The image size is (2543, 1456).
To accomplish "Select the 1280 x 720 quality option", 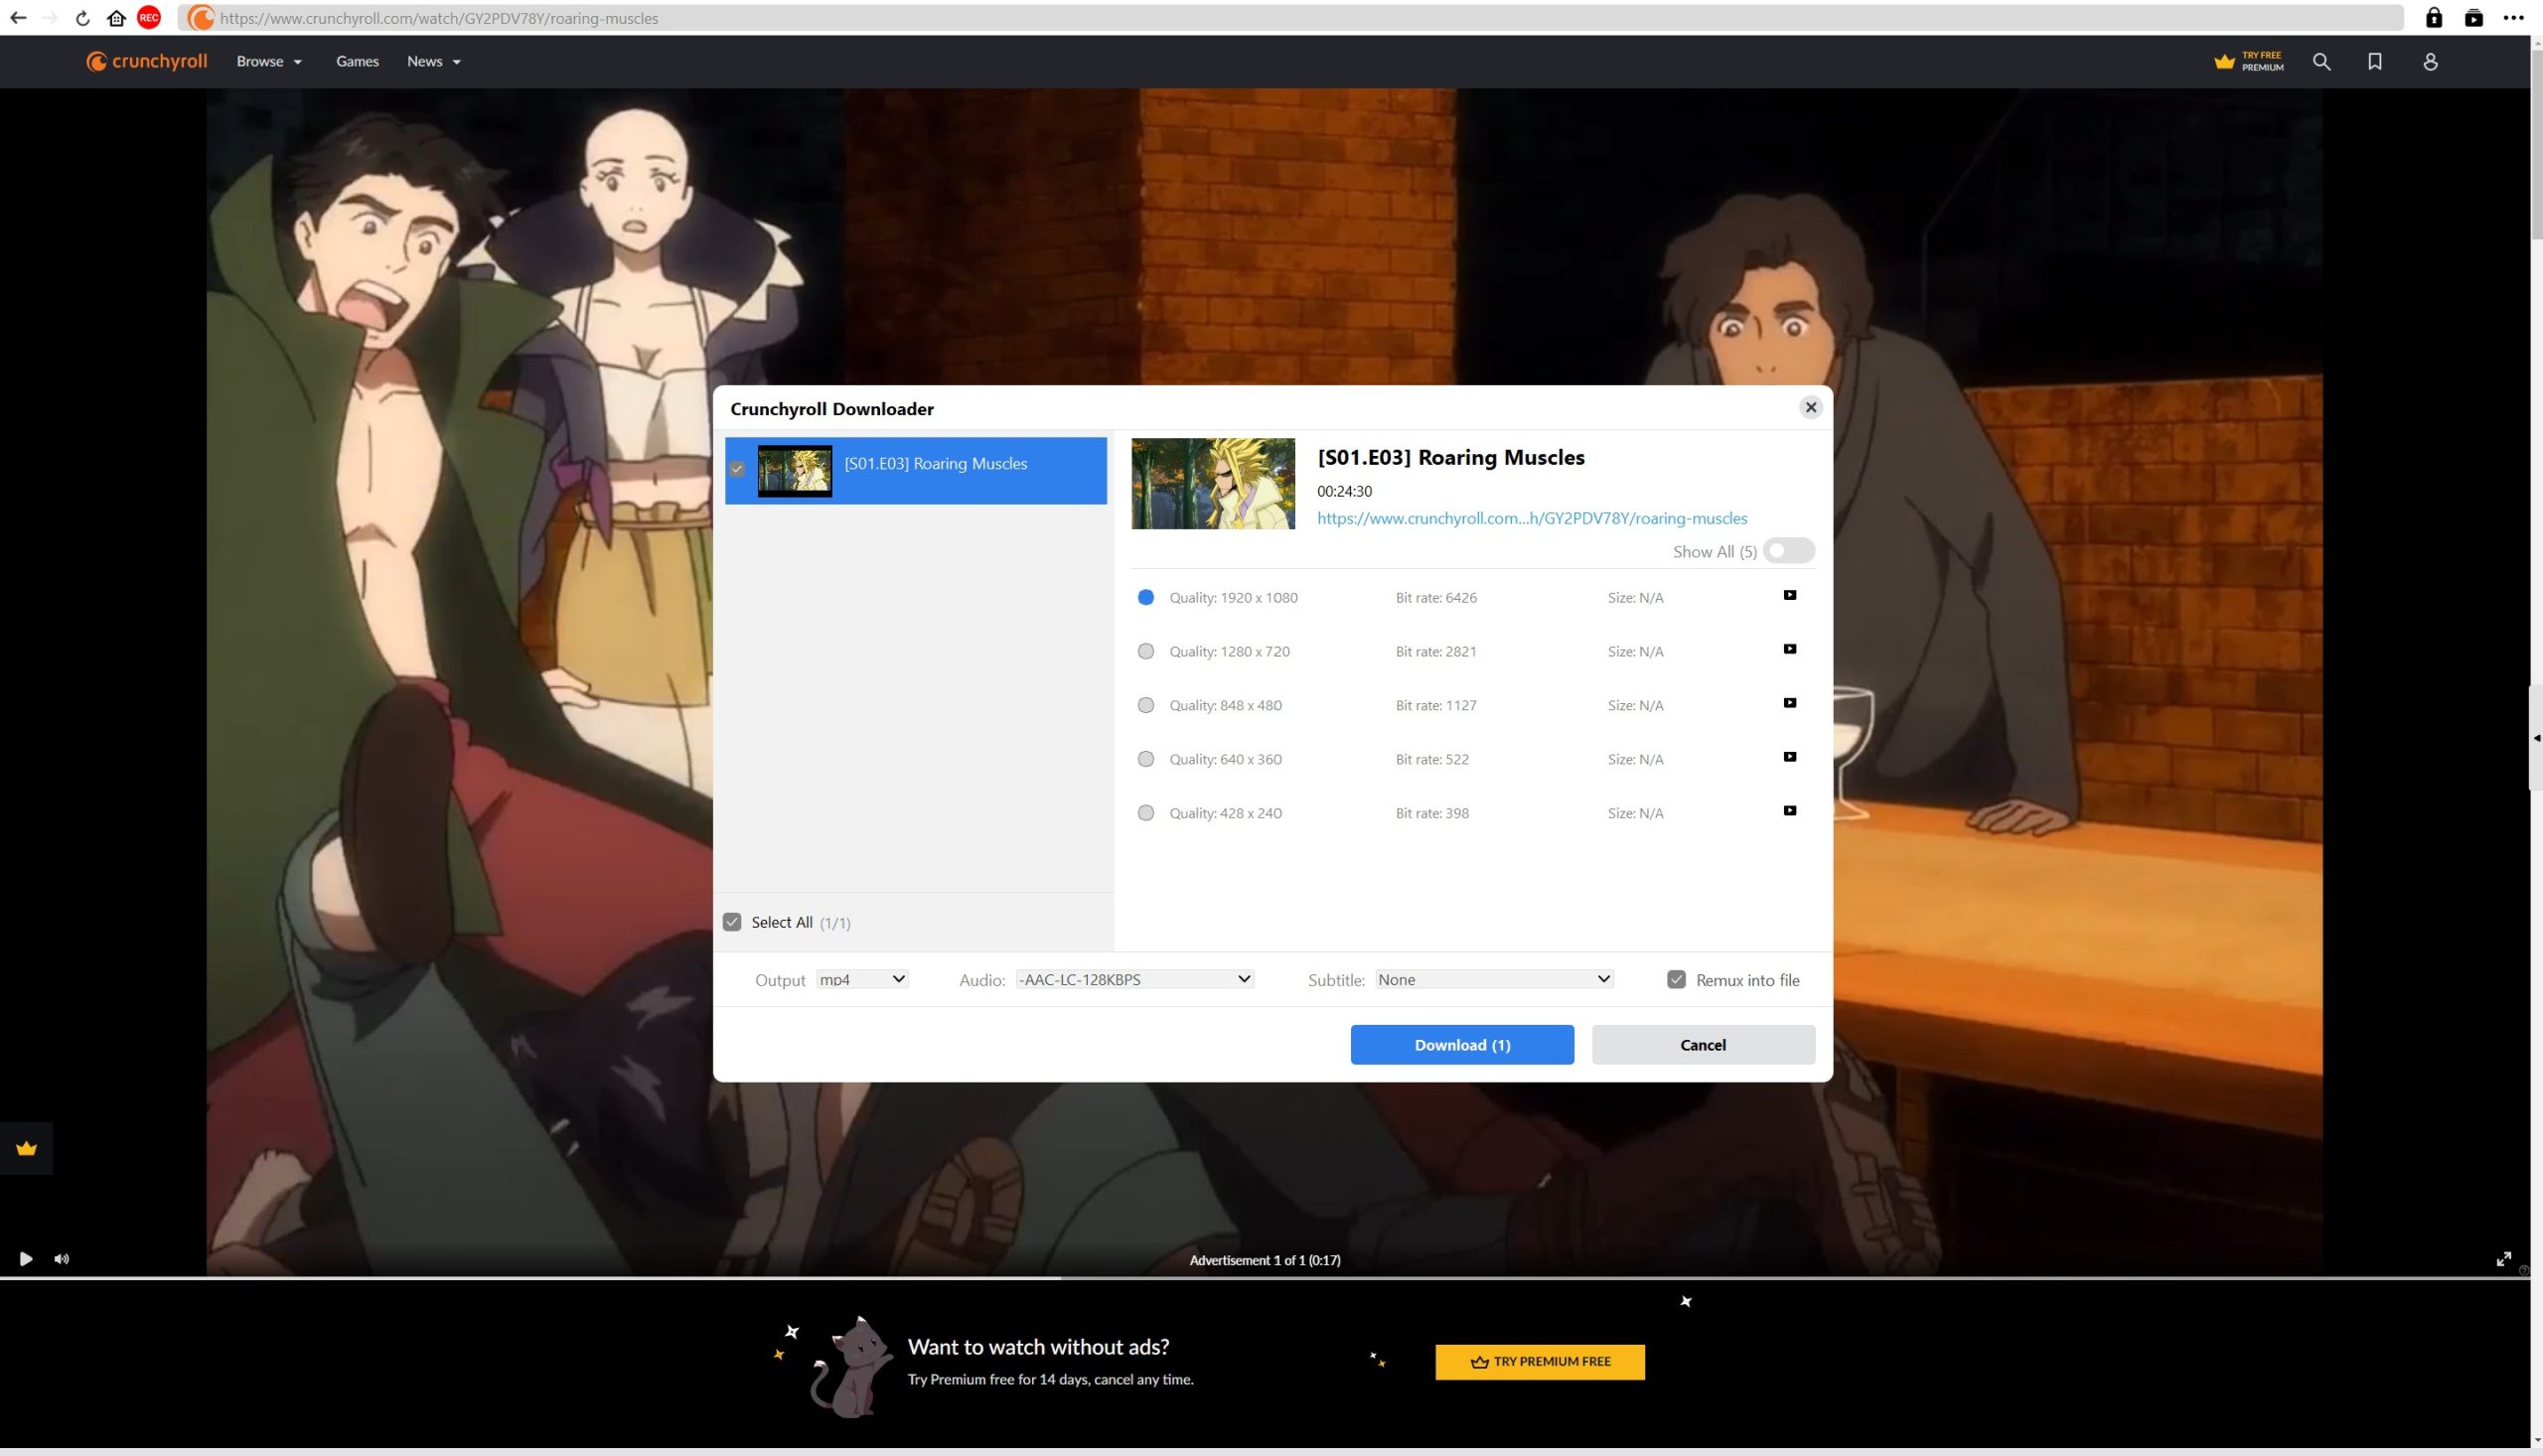I will [1146, 651].
